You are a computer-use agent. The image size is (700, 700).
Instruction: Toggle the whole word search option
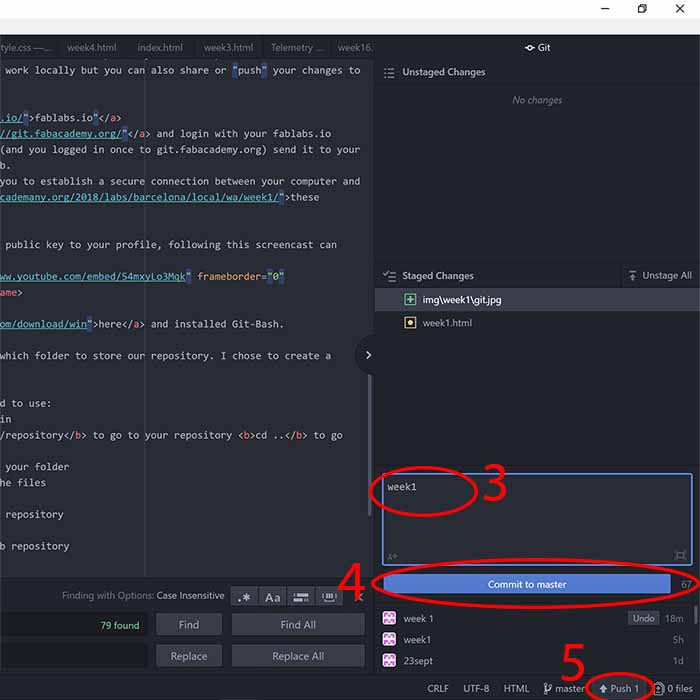pos(329,597)
